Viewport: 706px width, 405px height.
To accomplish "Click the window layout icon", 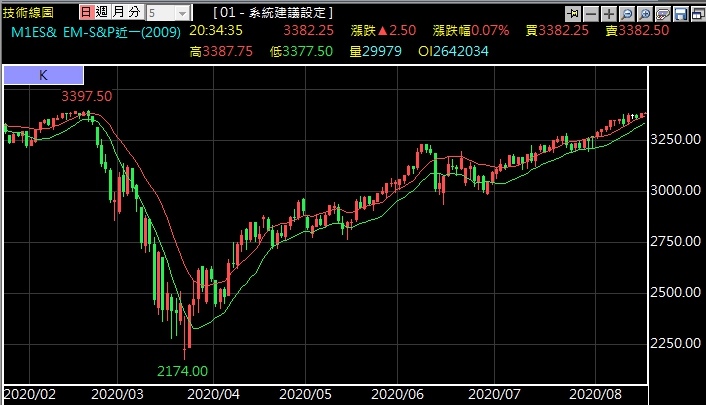I will 698,14.
